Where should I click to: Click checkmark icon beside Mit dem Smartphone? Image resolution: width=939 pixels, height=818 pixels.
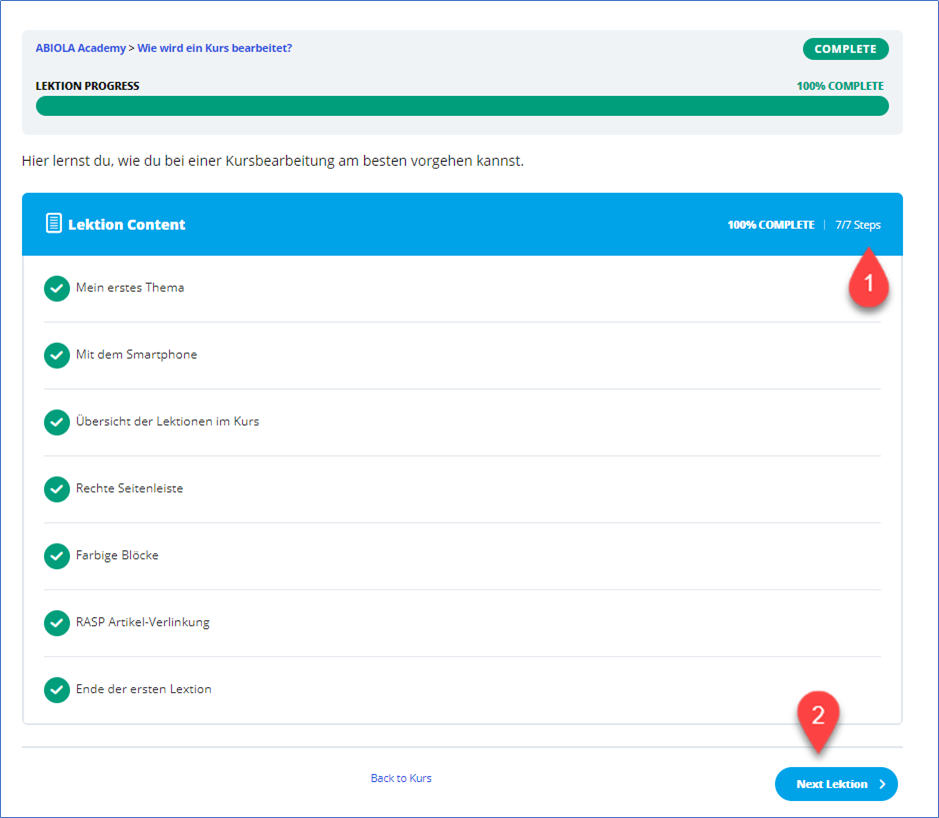[57, 355]
